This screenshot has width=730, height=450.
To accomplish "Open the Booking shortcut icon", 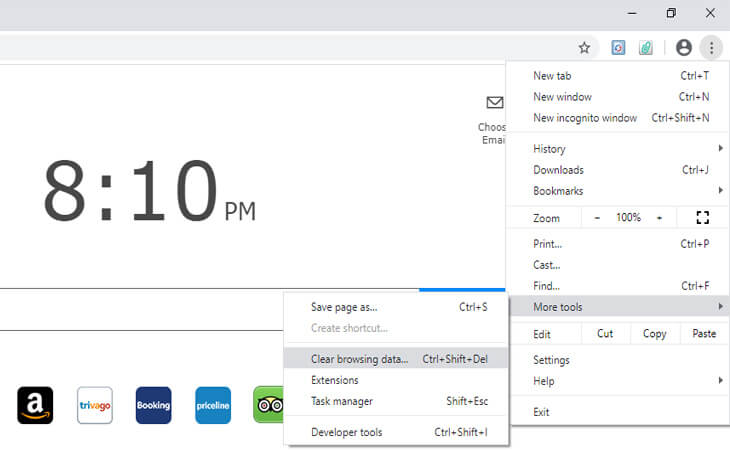I will click(153, 405).
